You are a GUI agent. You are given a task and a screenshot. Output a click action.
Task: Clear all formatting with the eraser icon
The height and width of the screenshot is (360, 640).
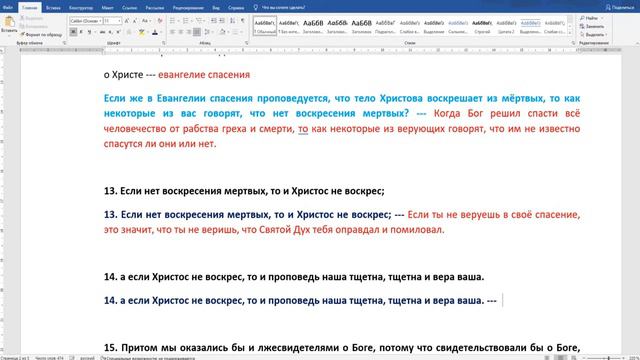pyautogui.click(x=160, y=20)
